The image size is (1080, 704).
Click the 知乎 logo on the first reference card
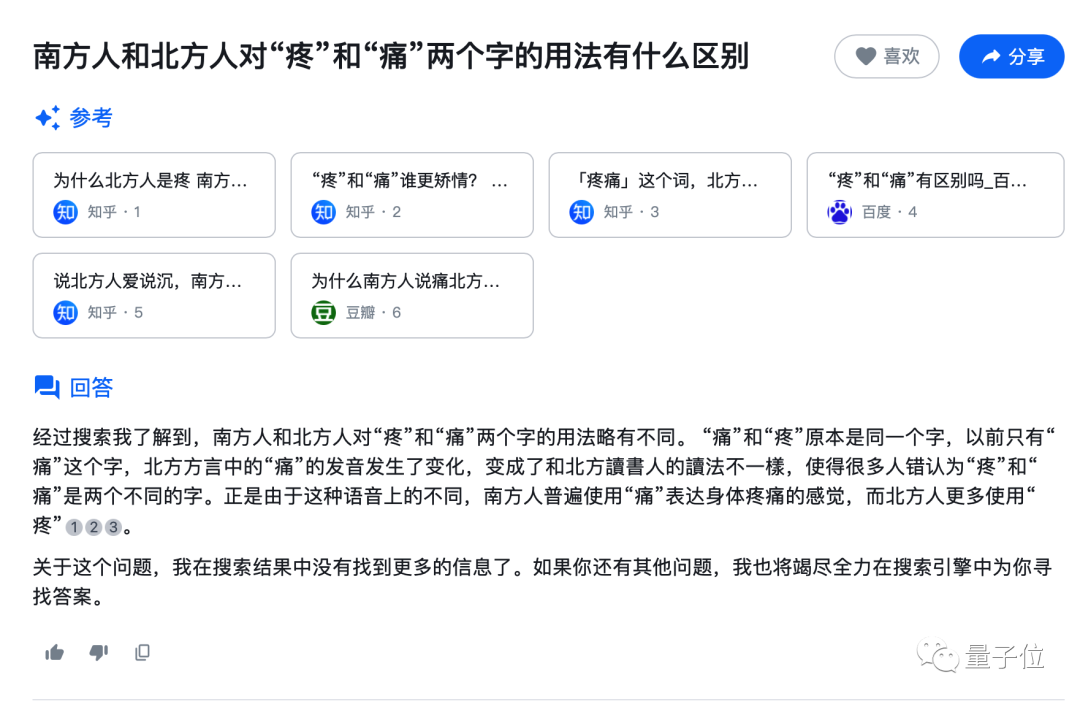[x=65, y=212]
